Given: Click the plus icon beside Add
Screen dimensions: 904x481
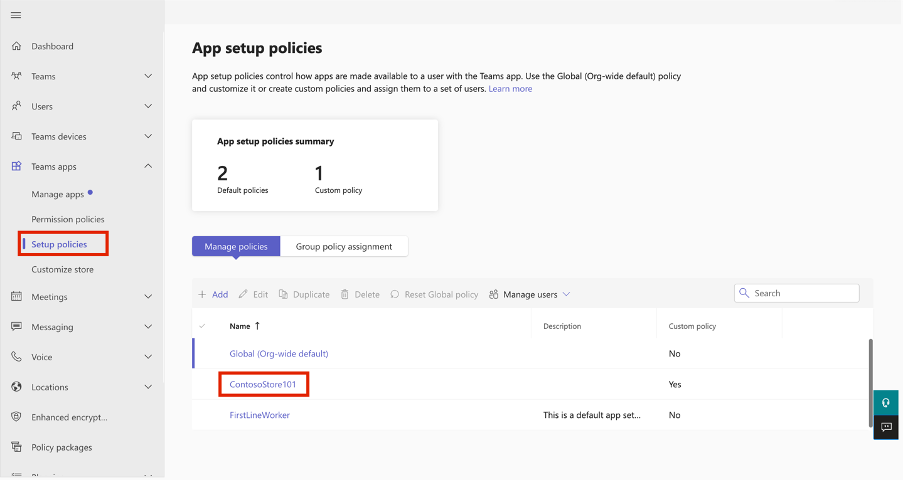Looking at the screenshot, I should click(x=202, y=294).
